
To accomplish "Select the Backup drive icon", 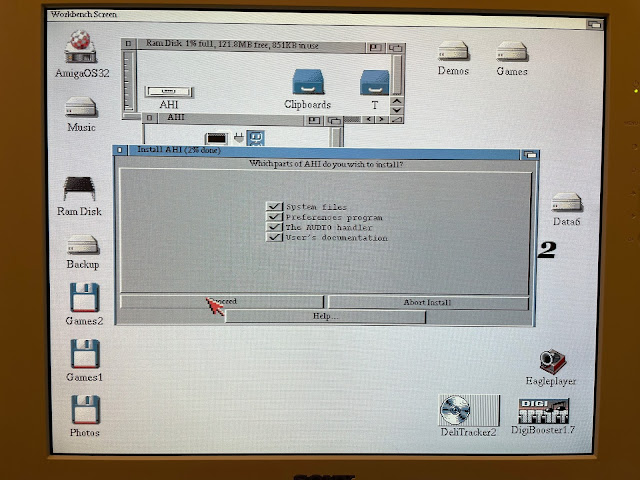I will [x=82, y=244].
